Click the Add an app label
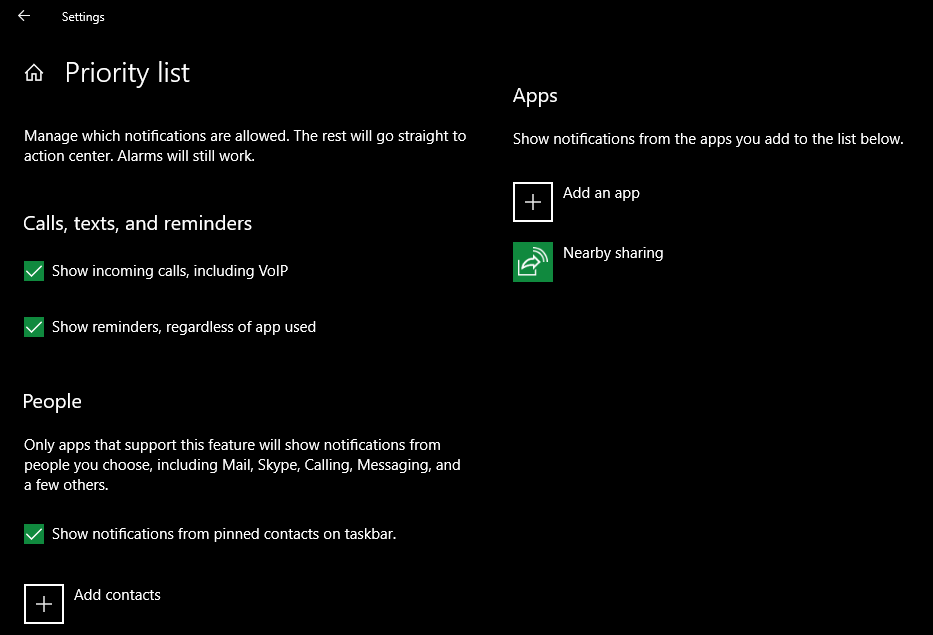Image resolution: width=933 pixels, height=635 pixels. point(601,193)
